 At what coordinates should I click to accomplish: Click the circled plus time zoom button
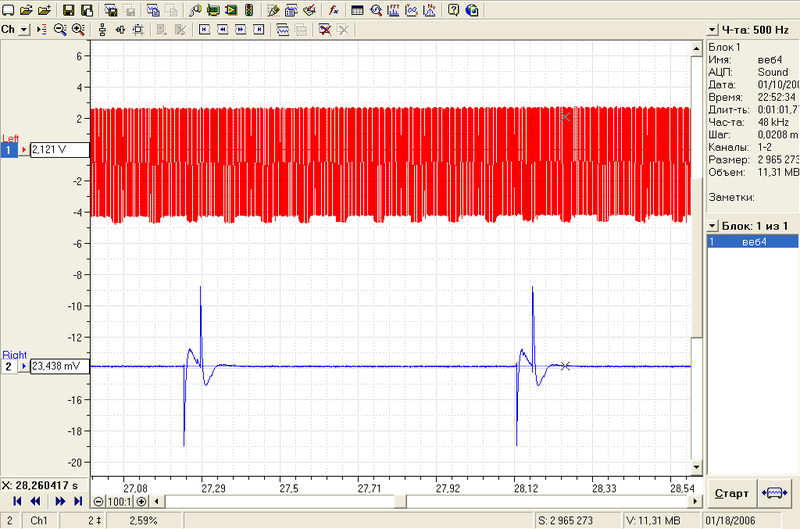pyautogui.click(x=141, y=501)
